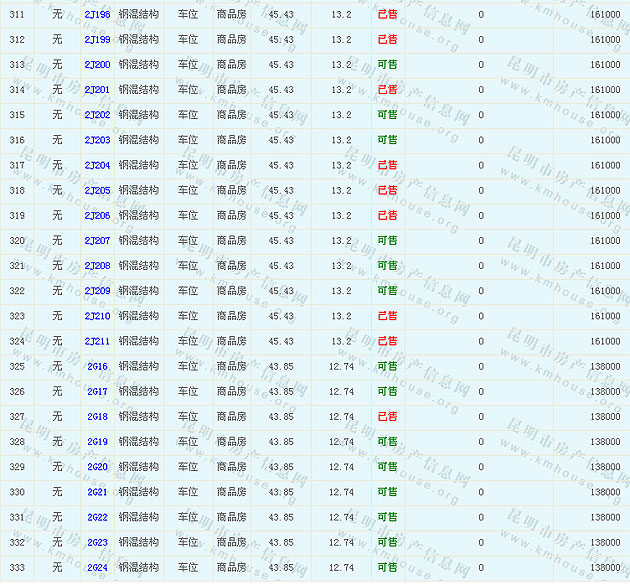The image size is (630, 585).
Task: Open the 2J207 unit link
Action: pos(97,240)
